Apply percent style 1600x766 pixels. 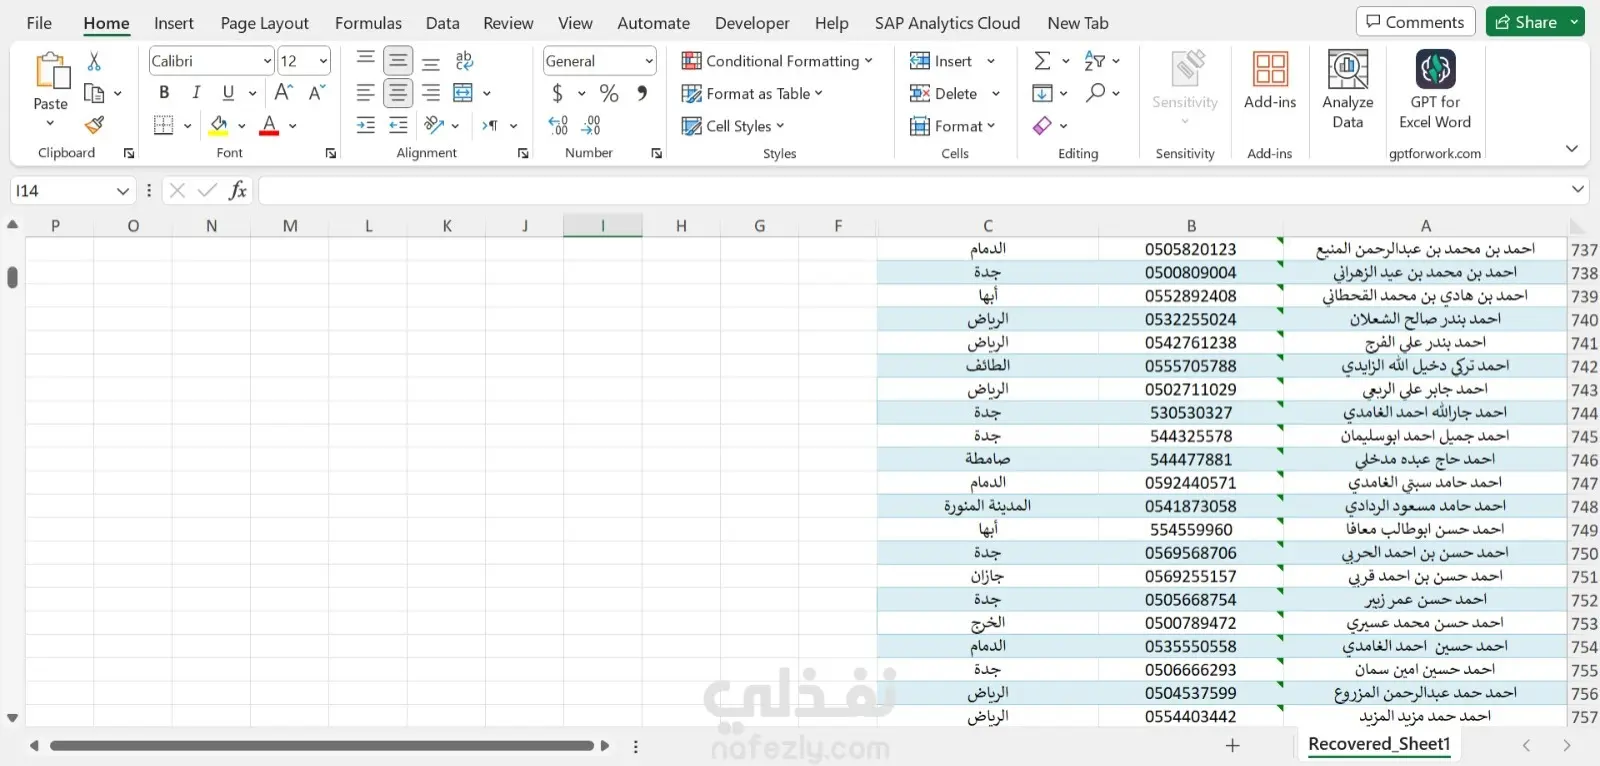tap(609, 93)
